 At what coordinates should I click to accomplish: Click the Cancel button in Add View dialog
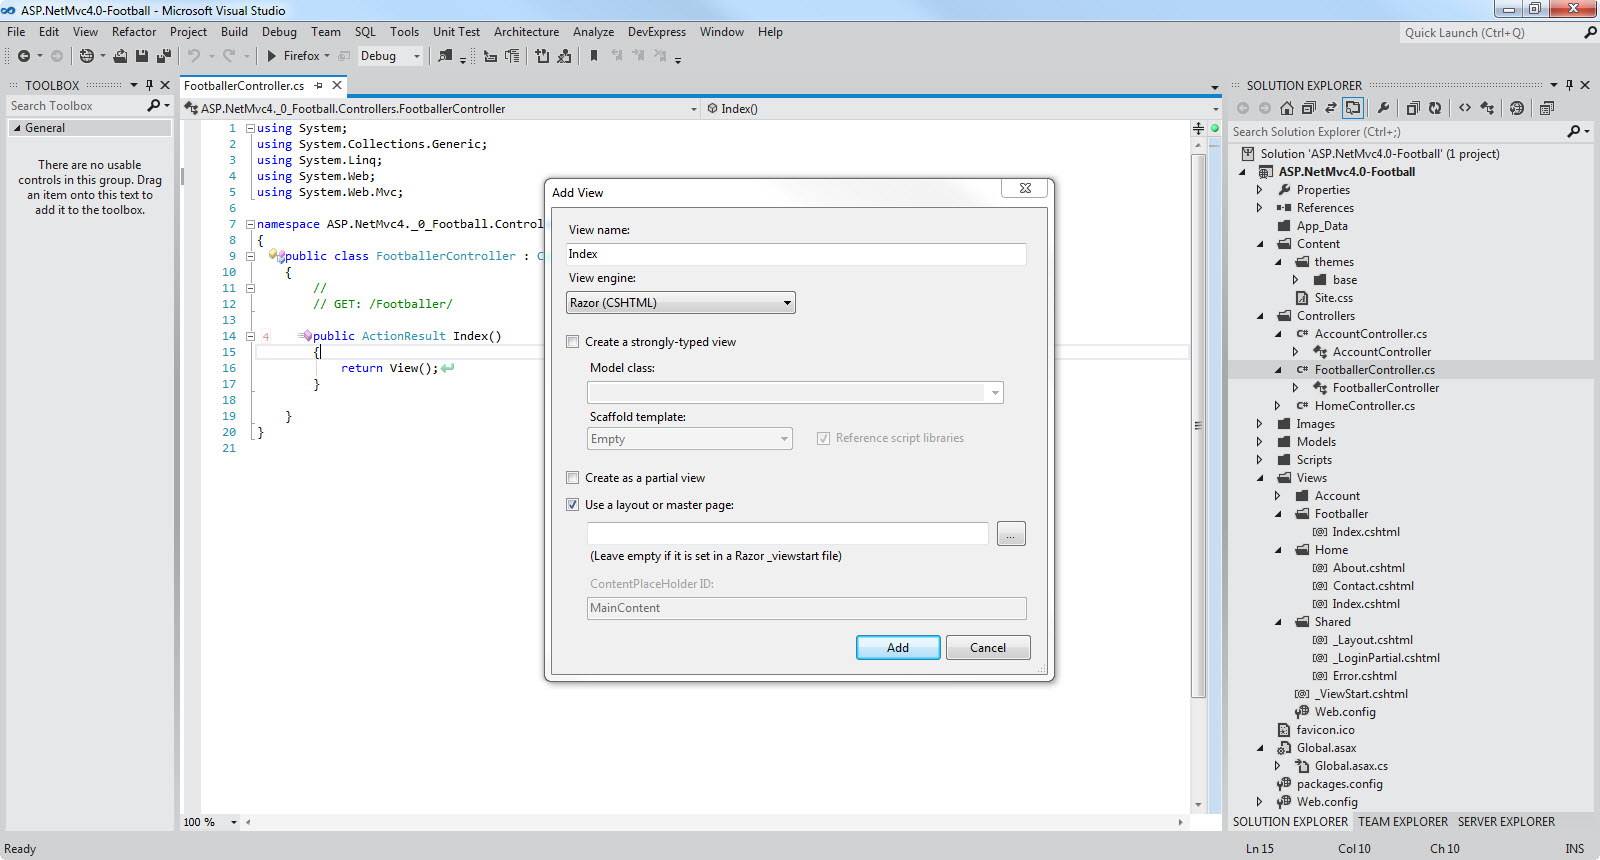[988, 648]
